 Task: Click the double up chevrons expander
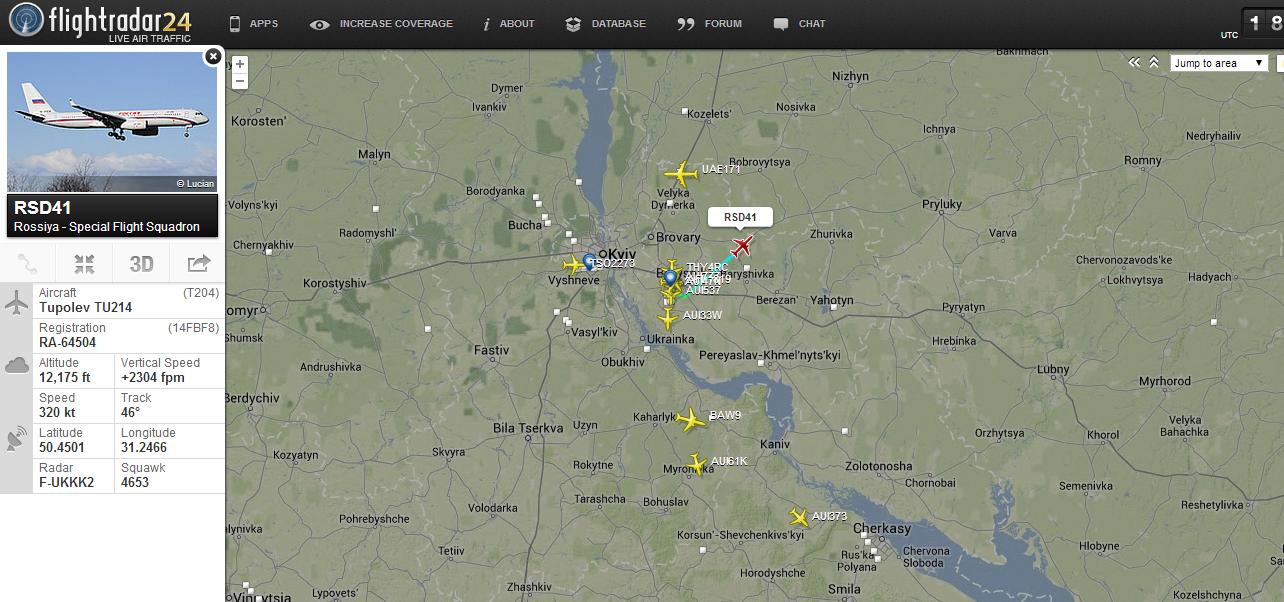point(1154,62)
